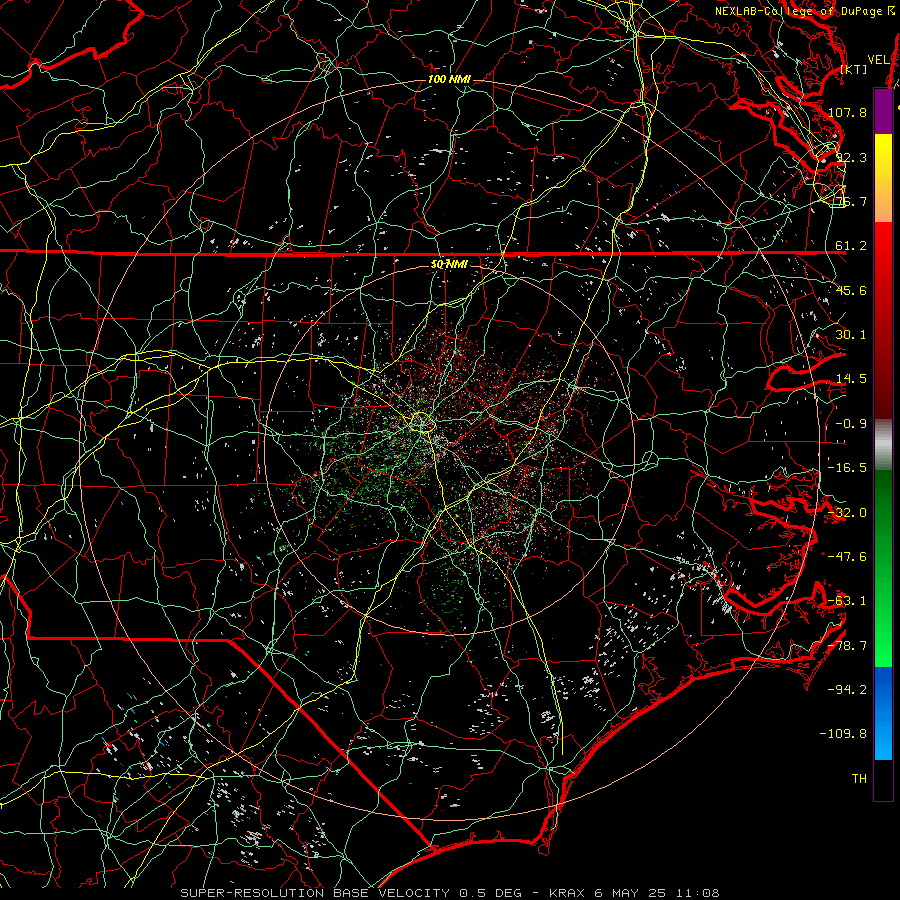Select the green segment of the color bar

coord(883,568)
